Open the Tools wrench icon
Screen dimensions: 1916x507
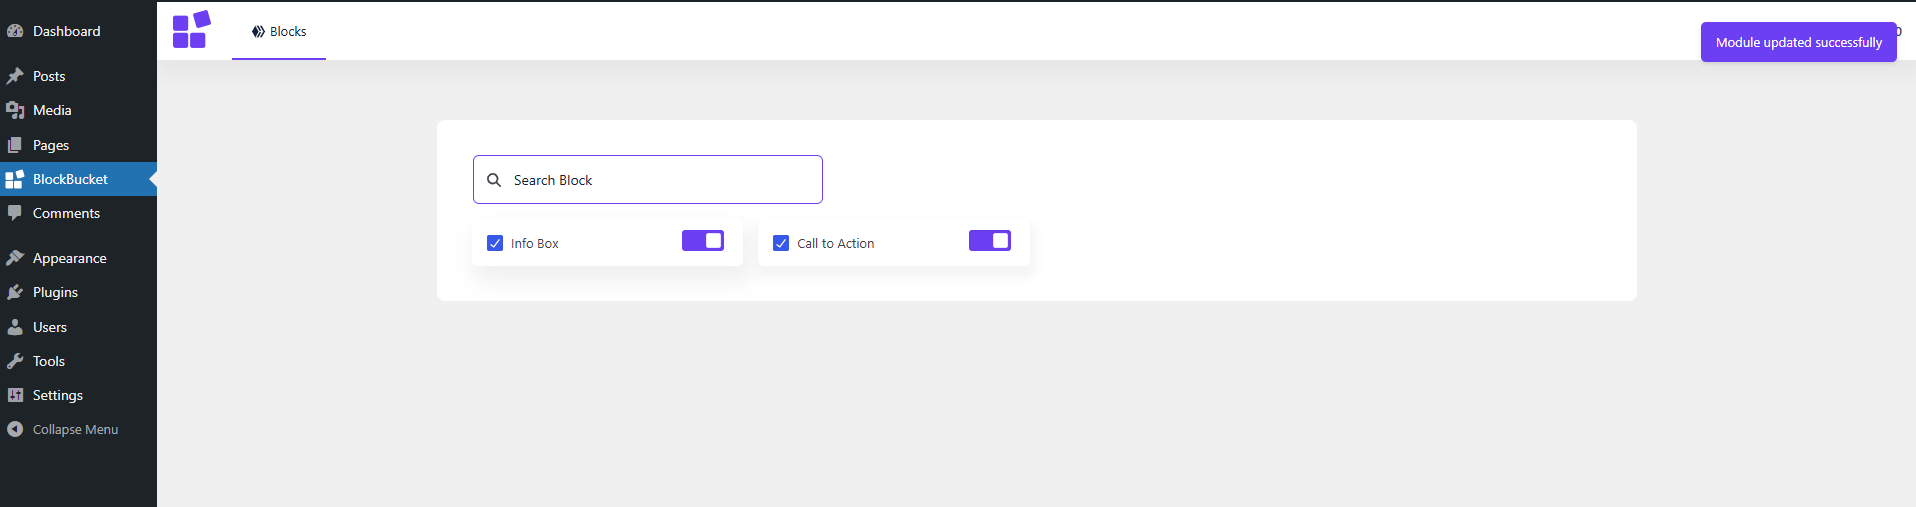15,361
